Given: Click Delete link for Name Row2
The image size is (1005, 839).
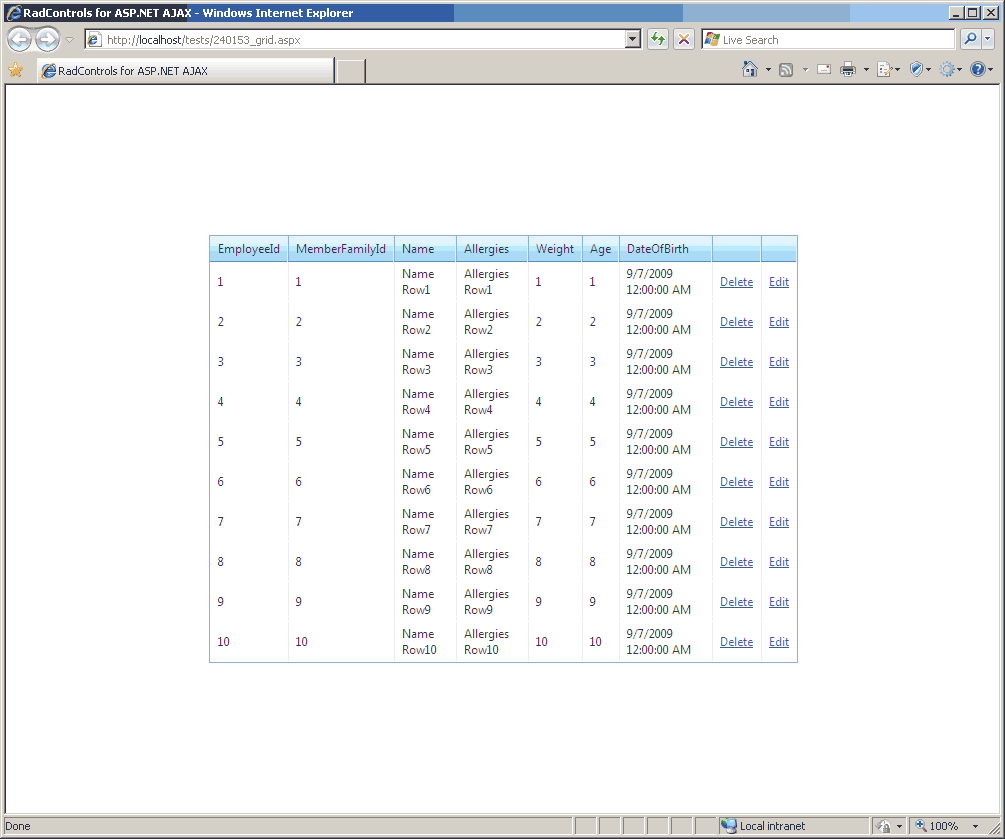Looking at the screenshot, I should click(x=736, y=322).
